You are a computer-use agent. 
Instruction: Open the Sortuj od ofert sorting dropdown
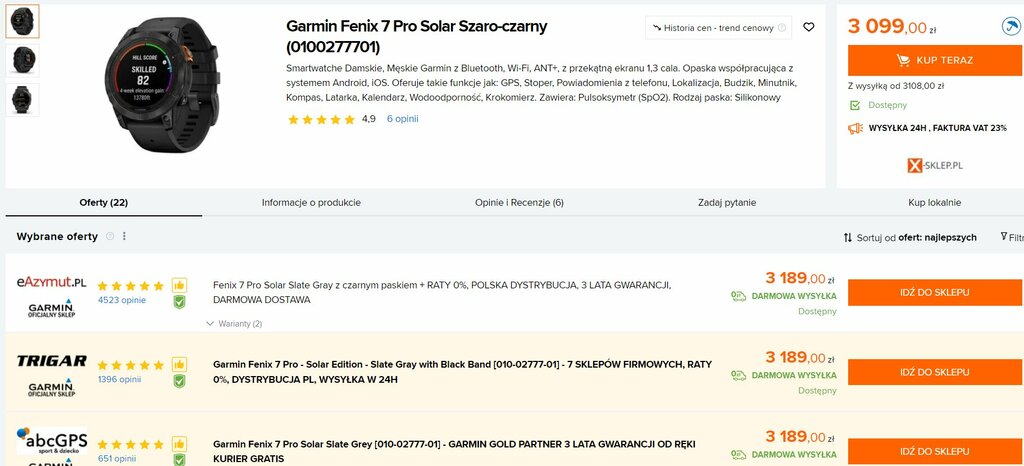(x=910, y=238)
